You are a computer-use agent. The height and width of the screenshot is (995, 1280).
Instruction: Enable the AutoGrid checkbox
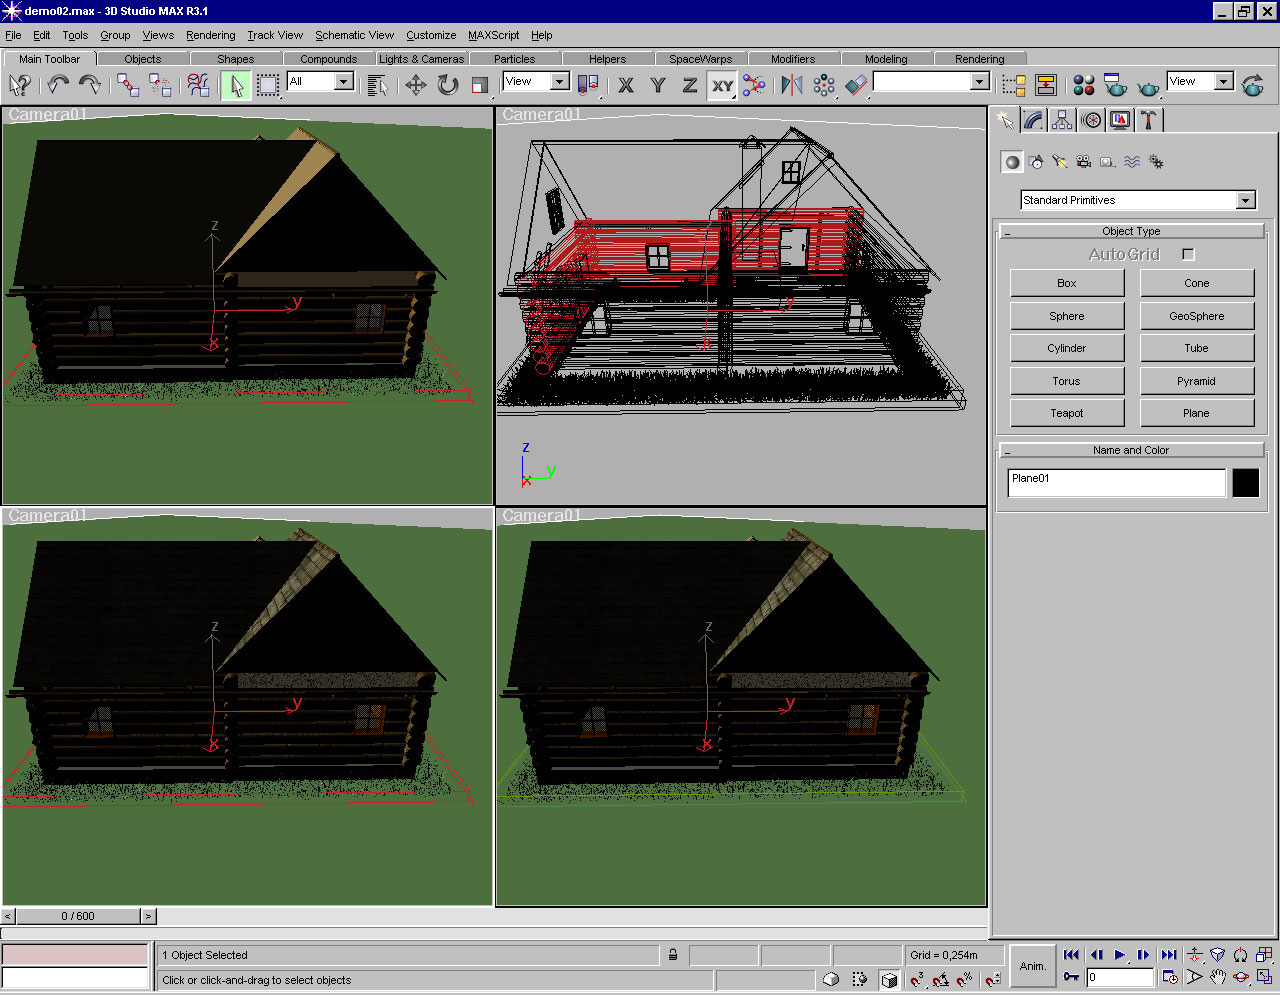[x=1188, y=254]
